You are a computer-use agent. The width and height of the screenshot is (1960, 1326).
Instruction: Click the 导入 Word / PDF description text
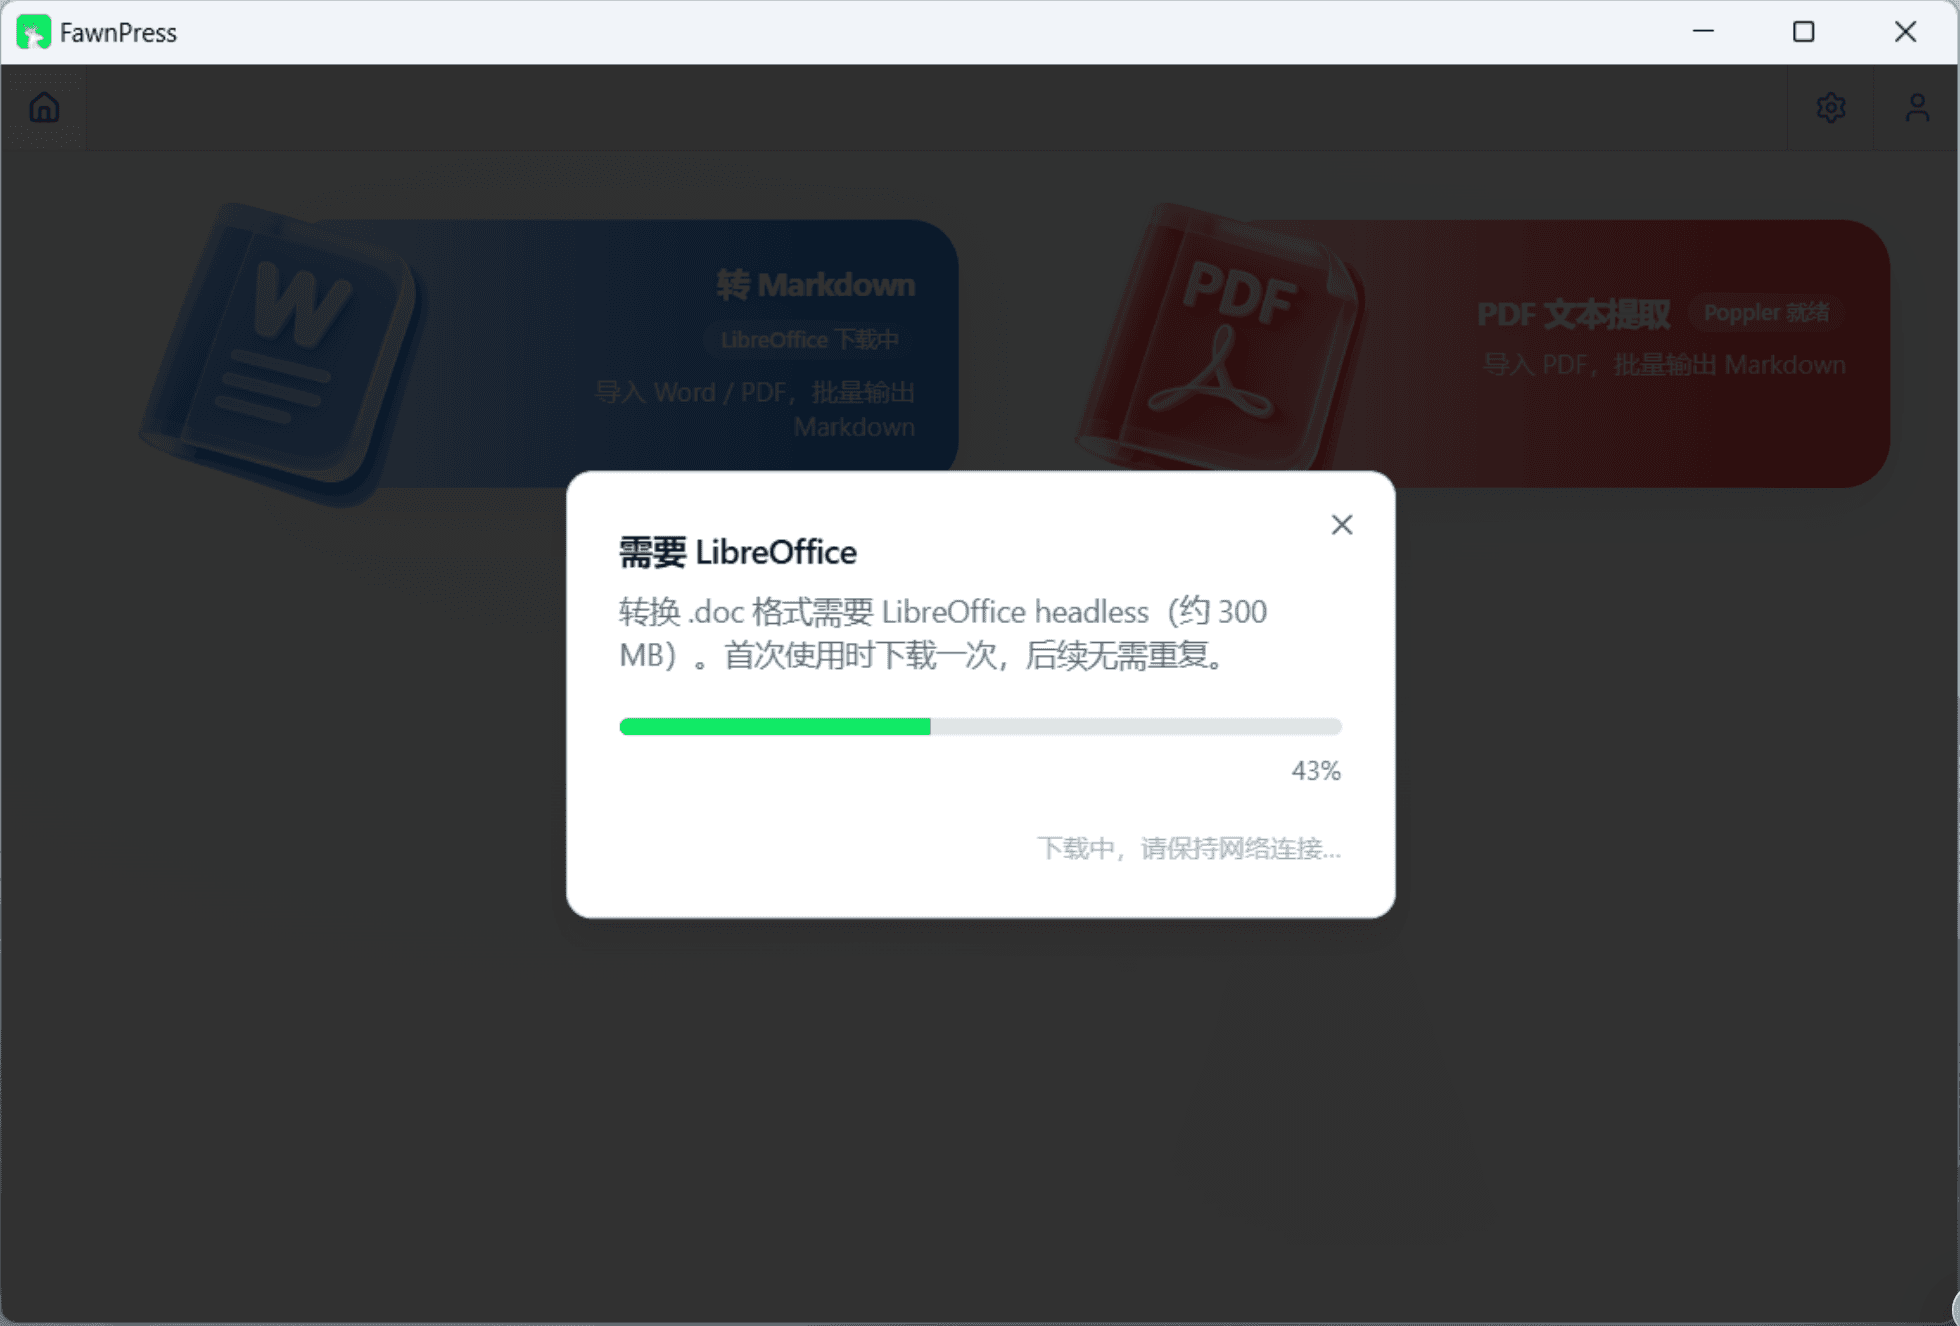point(755,409)
